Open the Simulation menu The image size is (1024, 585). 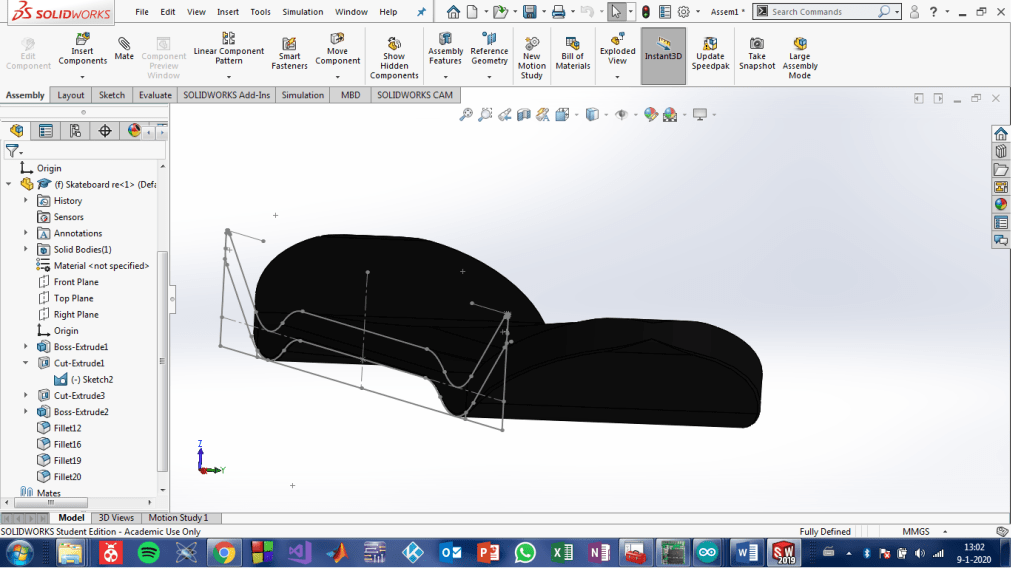pyautogui.click(x=302, y=12)
